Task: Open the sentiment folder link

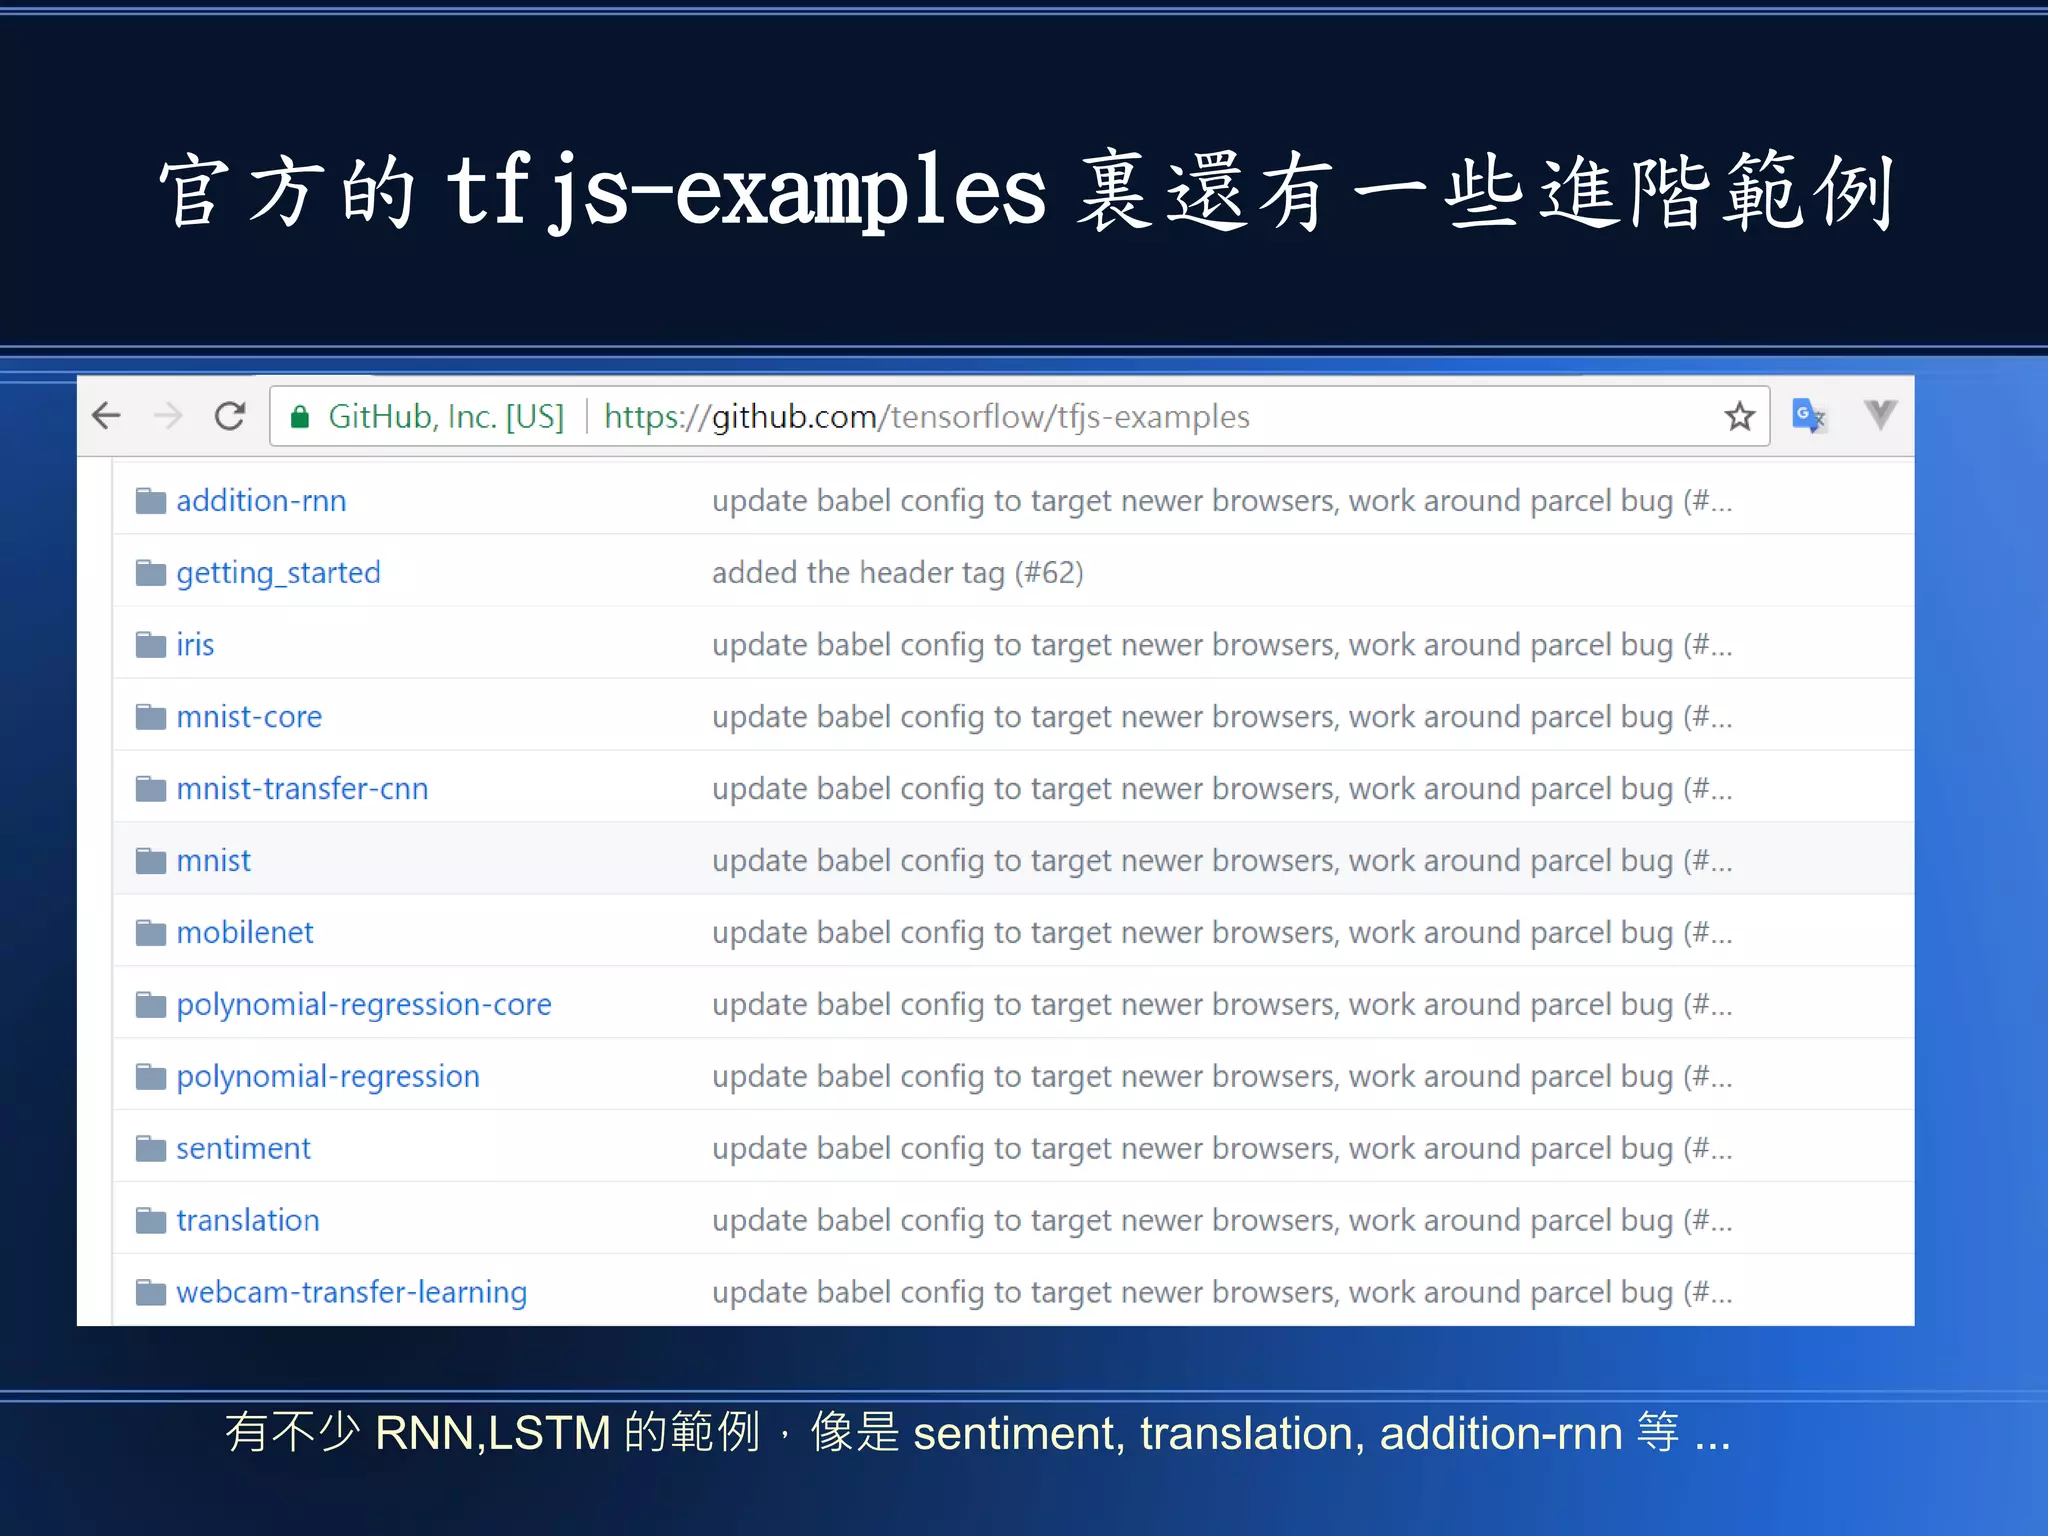Action: coord(243,1148)
